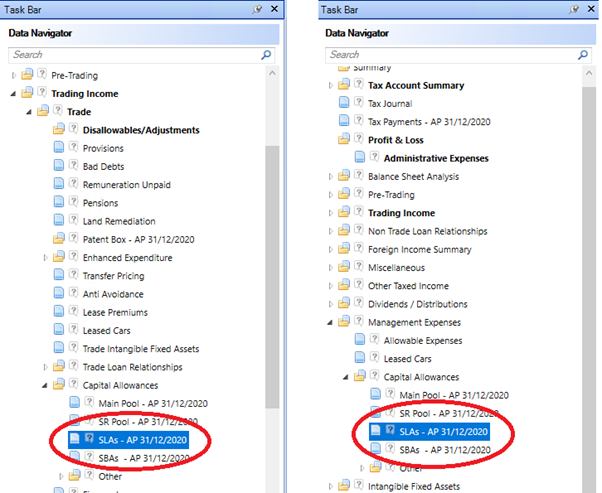Select Pre-Trading in right panel

point(391,195)
